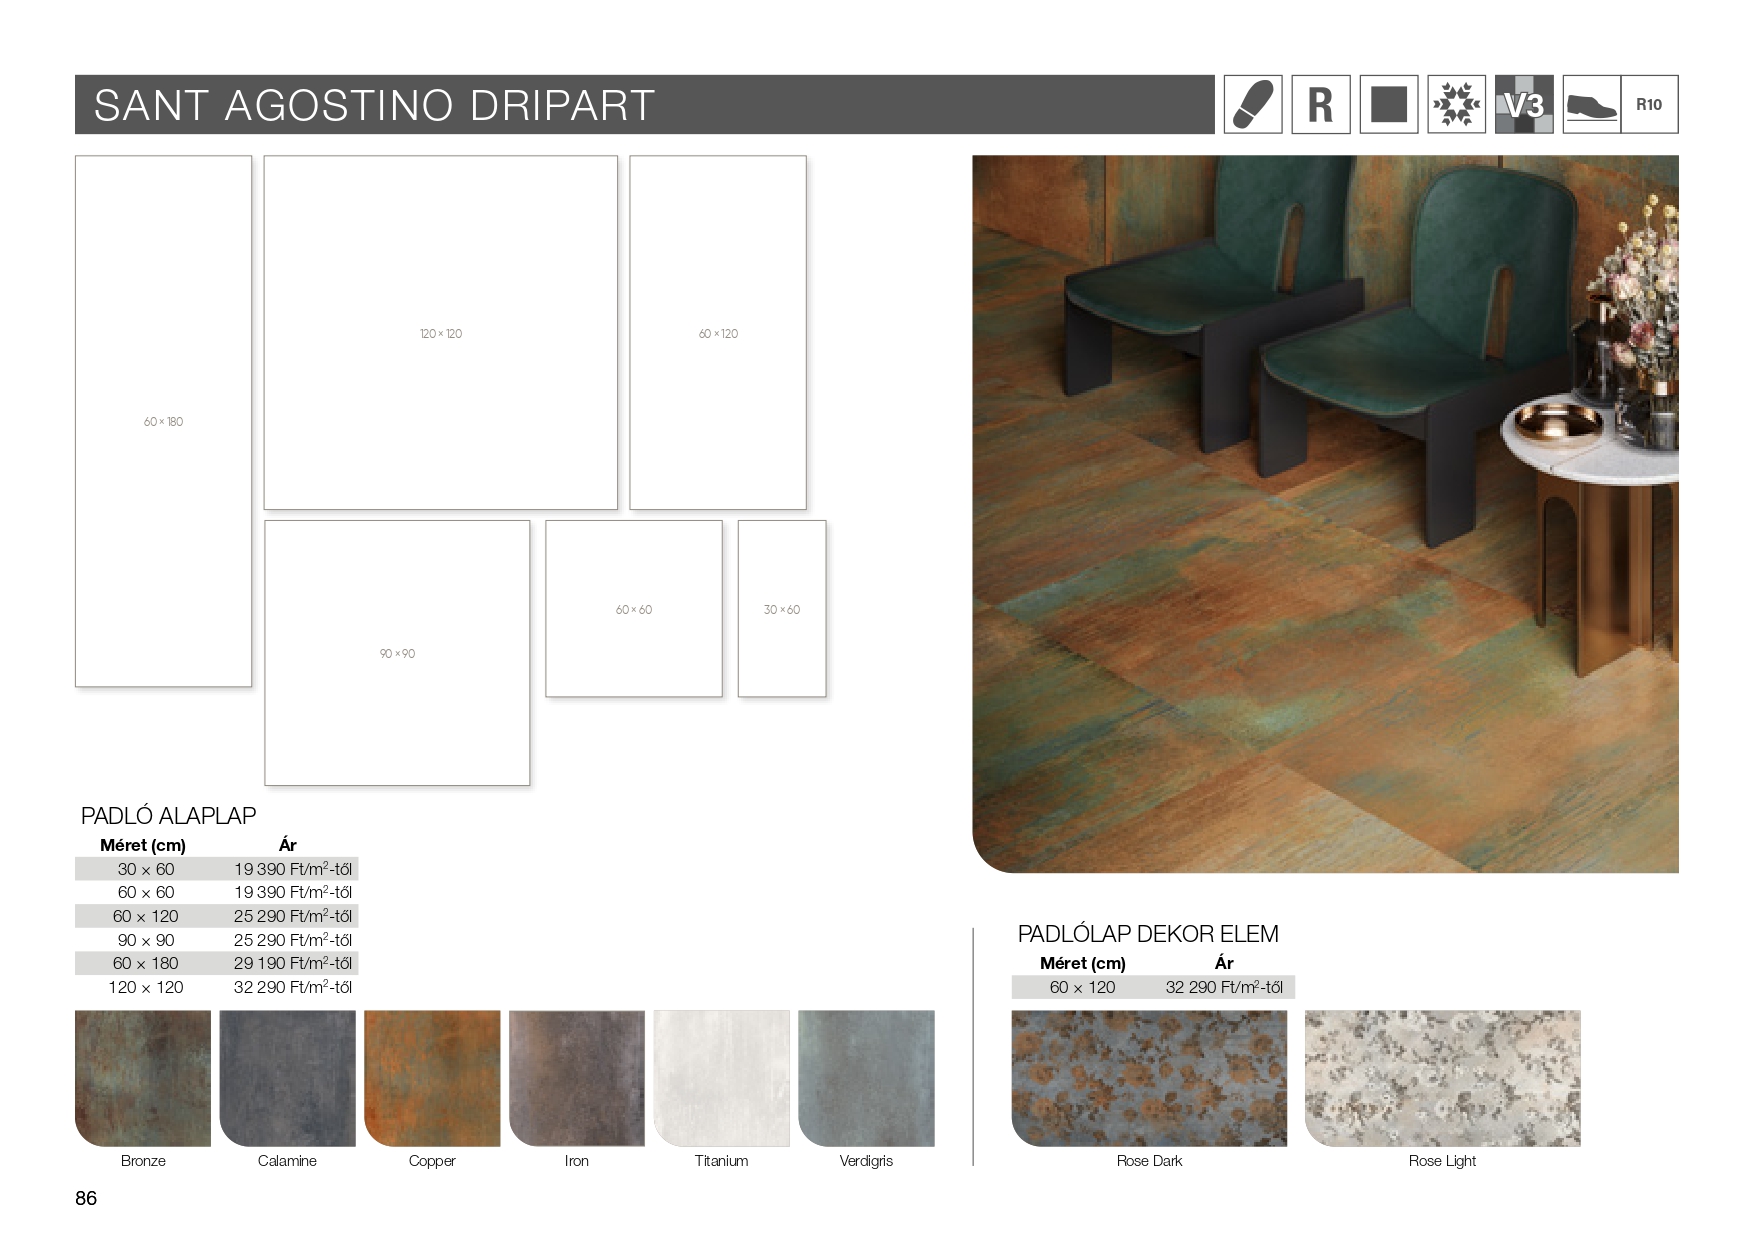Click the shoe slip-resistance icon
This screenshot has width=1754, height=1241.
click(1592, 104)
